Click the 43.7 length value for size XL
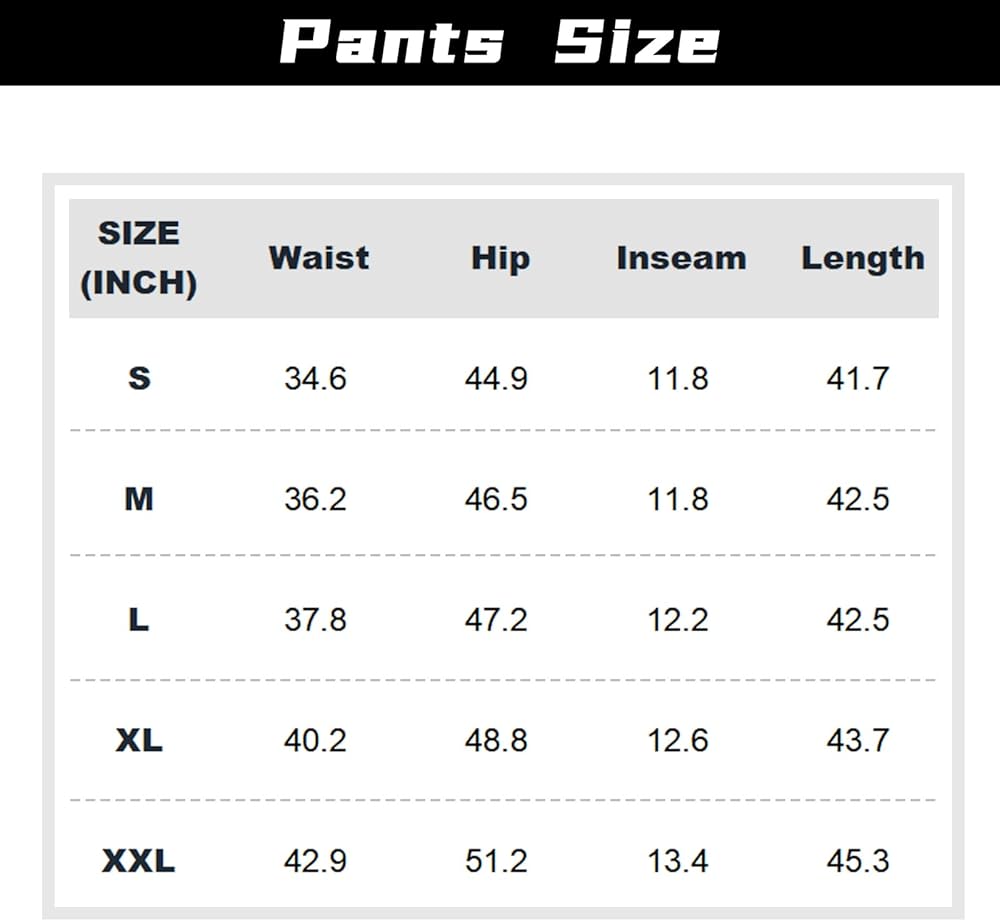The width and height of the screenshot is (1000, 921). pos(858,741)
